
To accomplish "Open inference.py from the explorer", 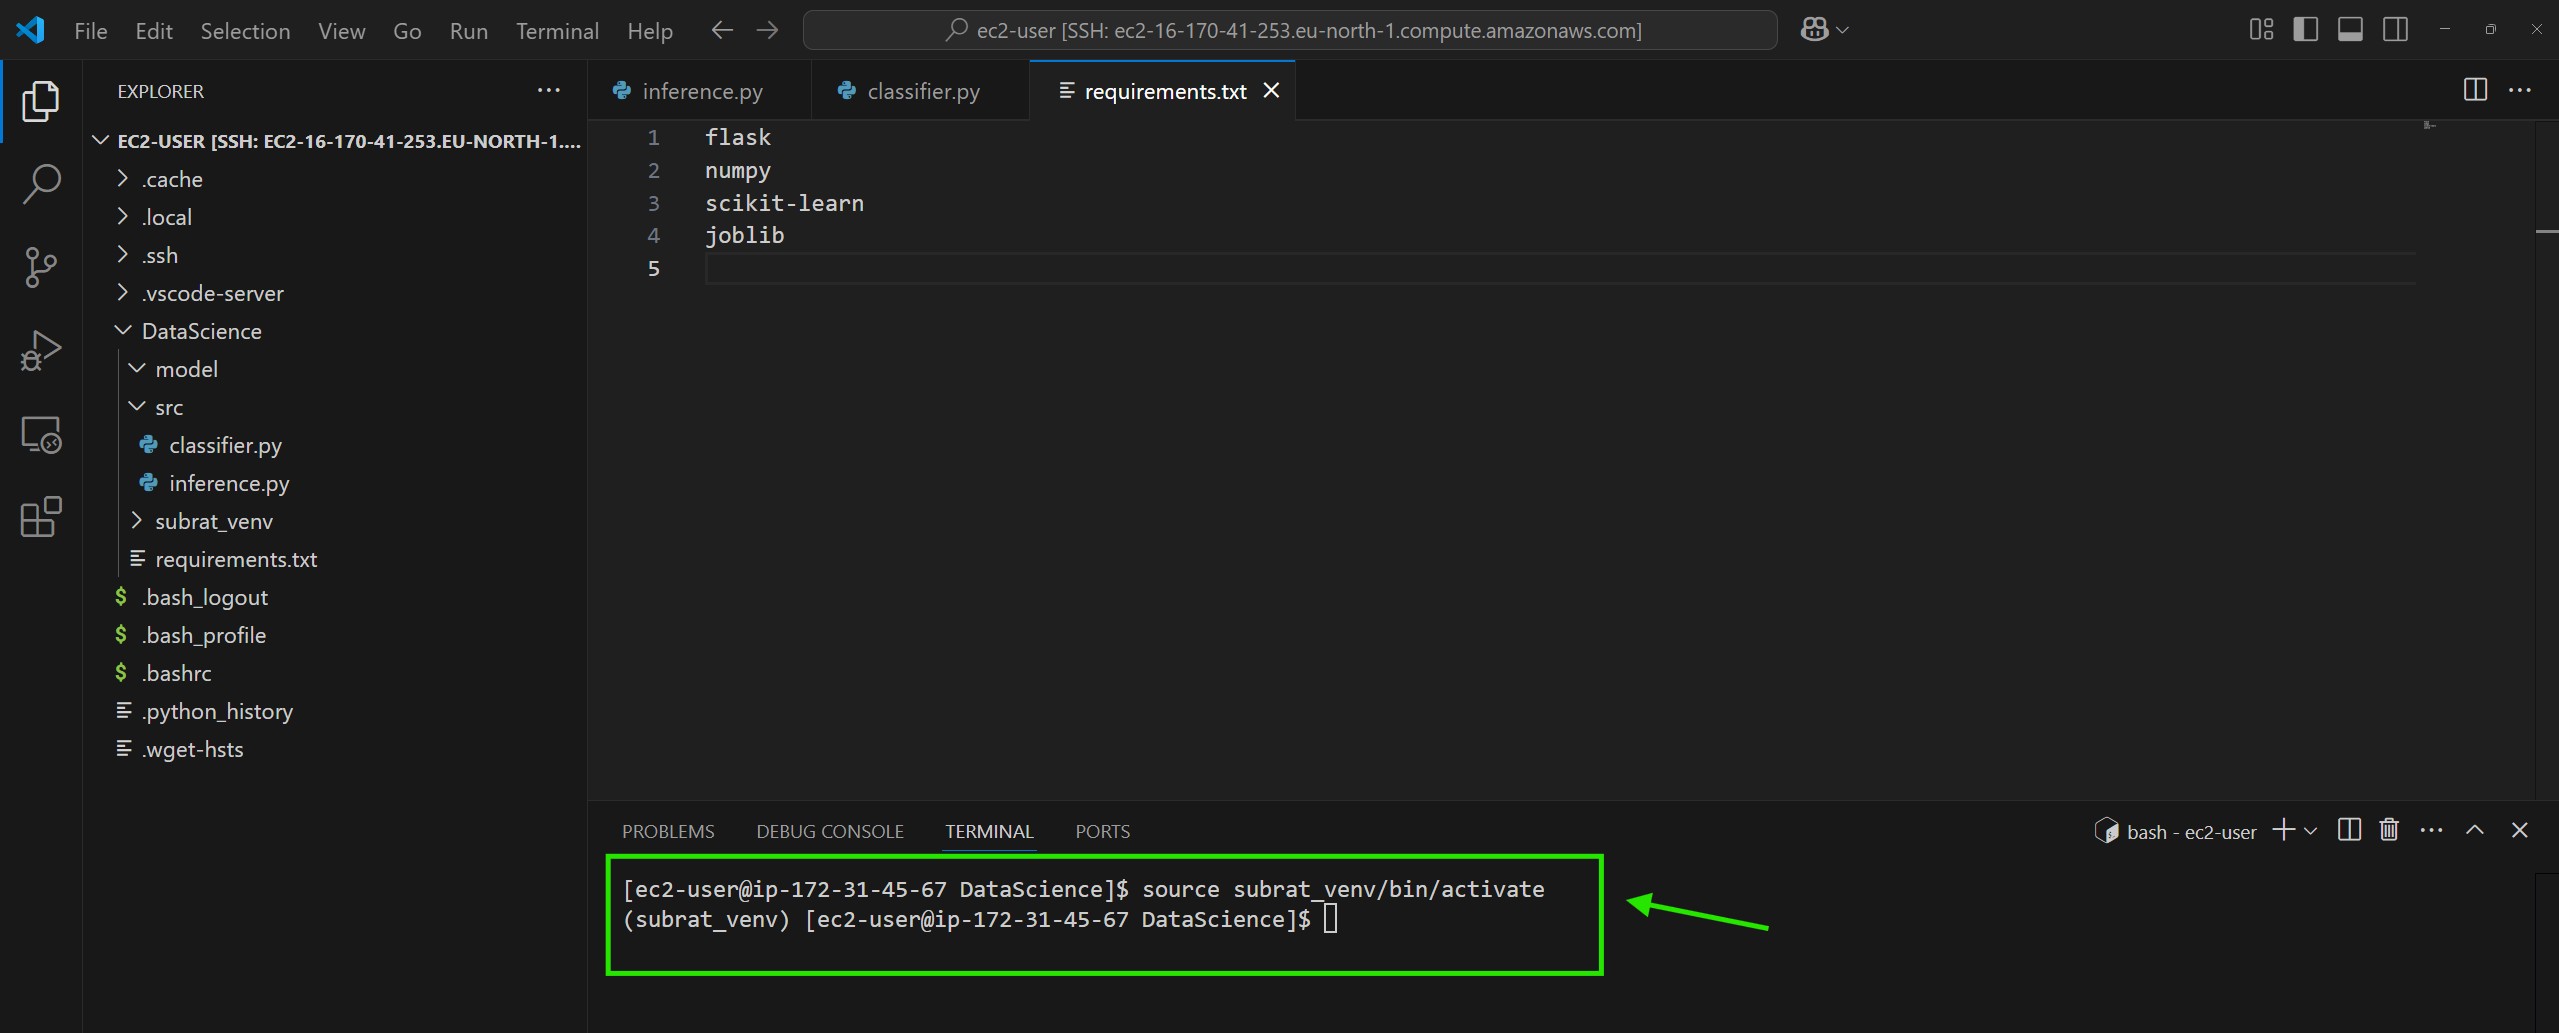I will [229, 483].
